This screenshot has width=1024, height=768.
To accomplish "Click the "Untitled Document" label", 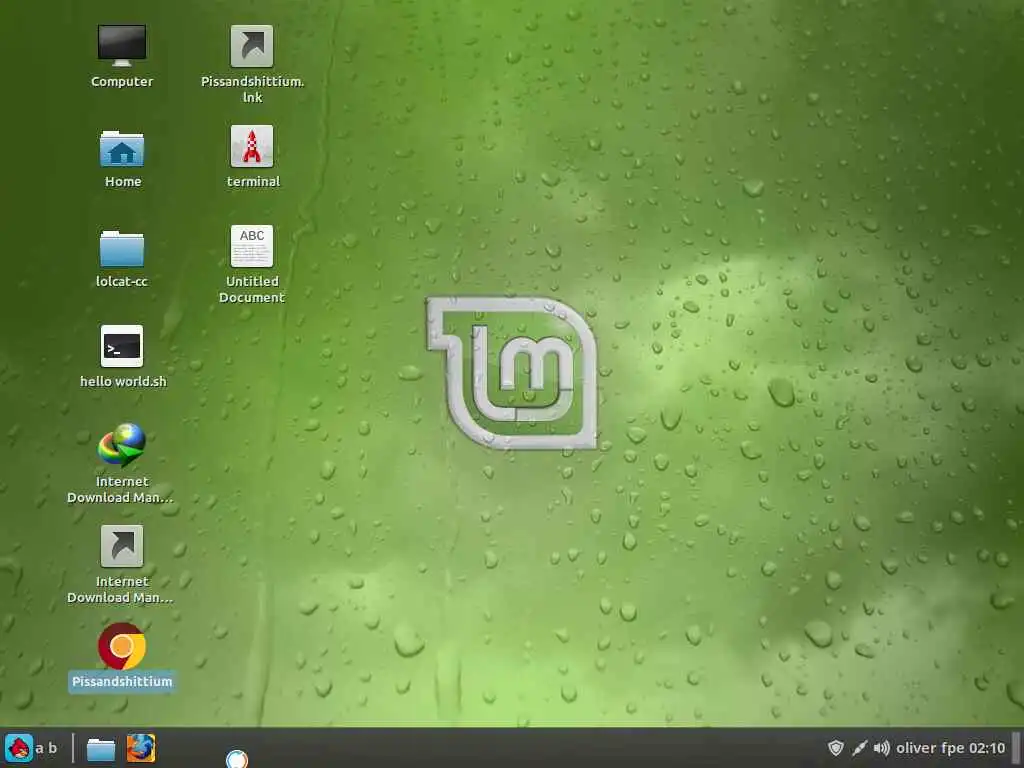I will 251,289.
